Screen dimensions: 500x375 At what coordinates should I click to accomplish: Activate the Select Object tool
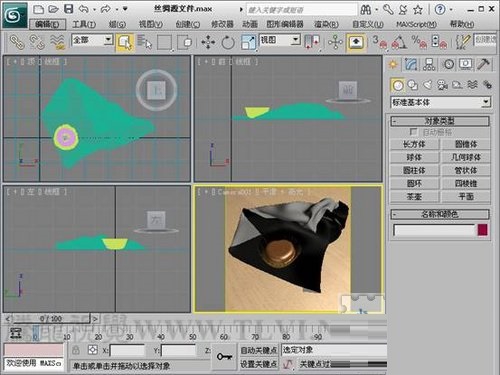[x=125, y=42]
